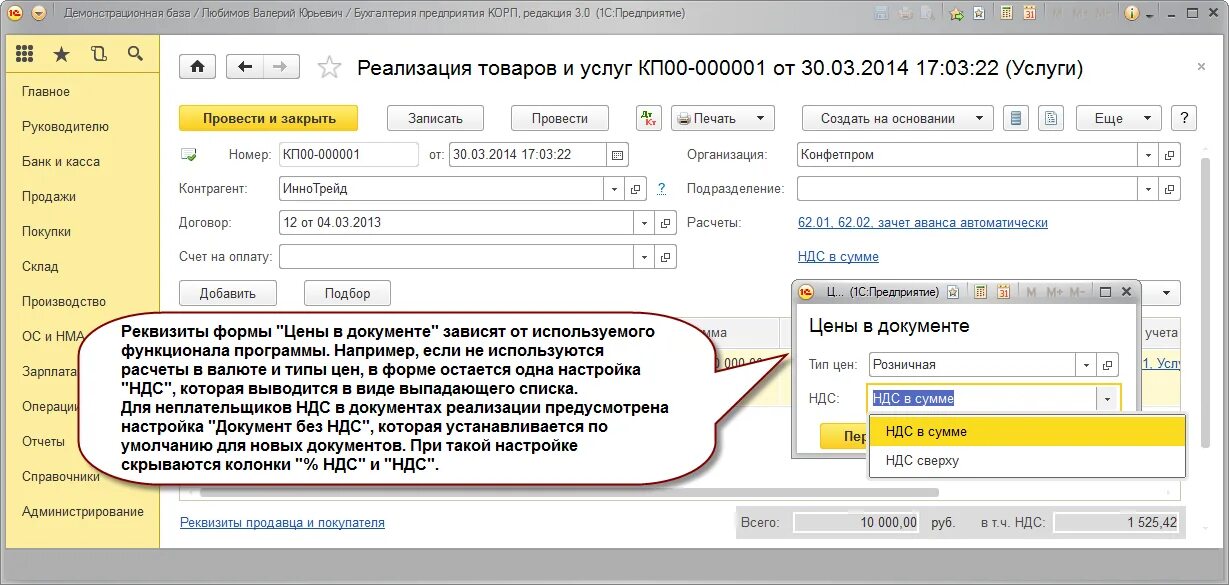Viewport: 1229px width, 585px height.
Task: Open Favorites star in the sidebar
Action: (62, 54)
